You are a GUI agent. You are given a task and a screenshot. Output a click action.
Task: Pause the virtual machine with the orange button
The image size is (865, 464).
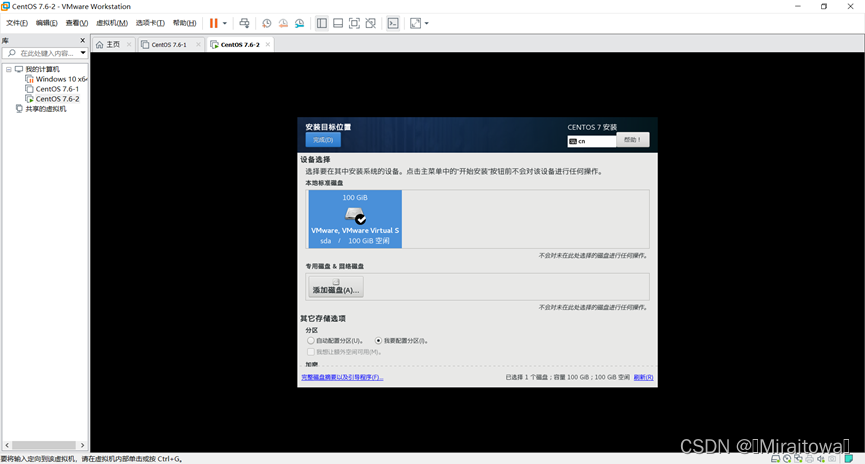(213, 23)
